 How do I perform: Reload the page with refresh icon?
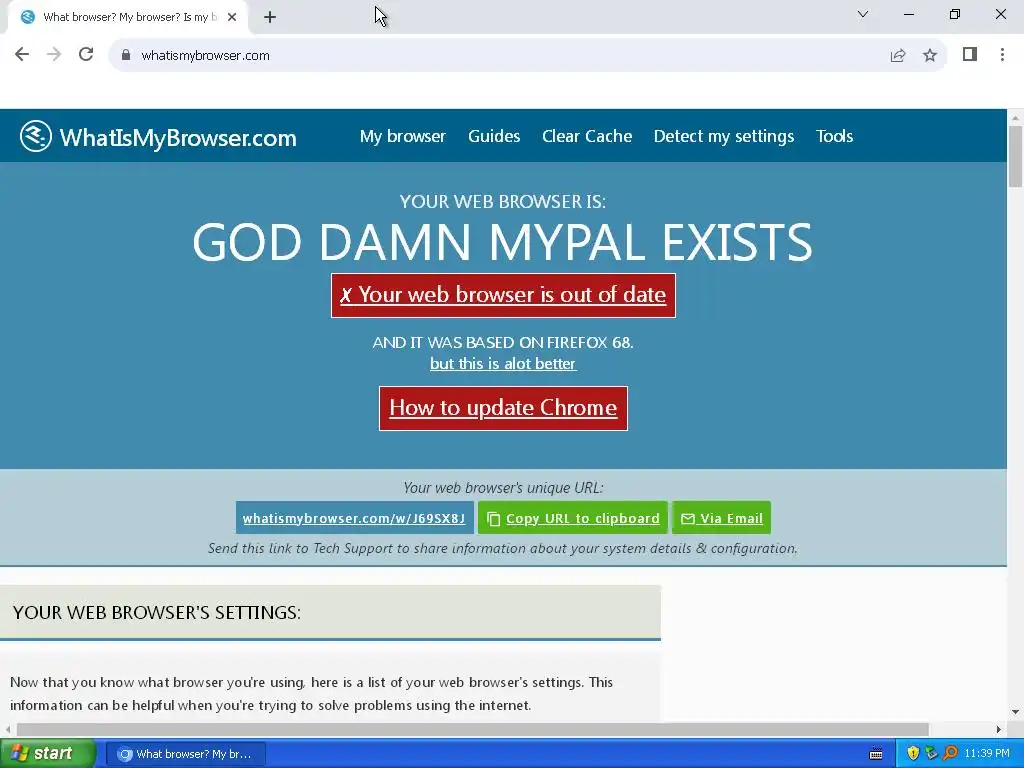[86, 54]
